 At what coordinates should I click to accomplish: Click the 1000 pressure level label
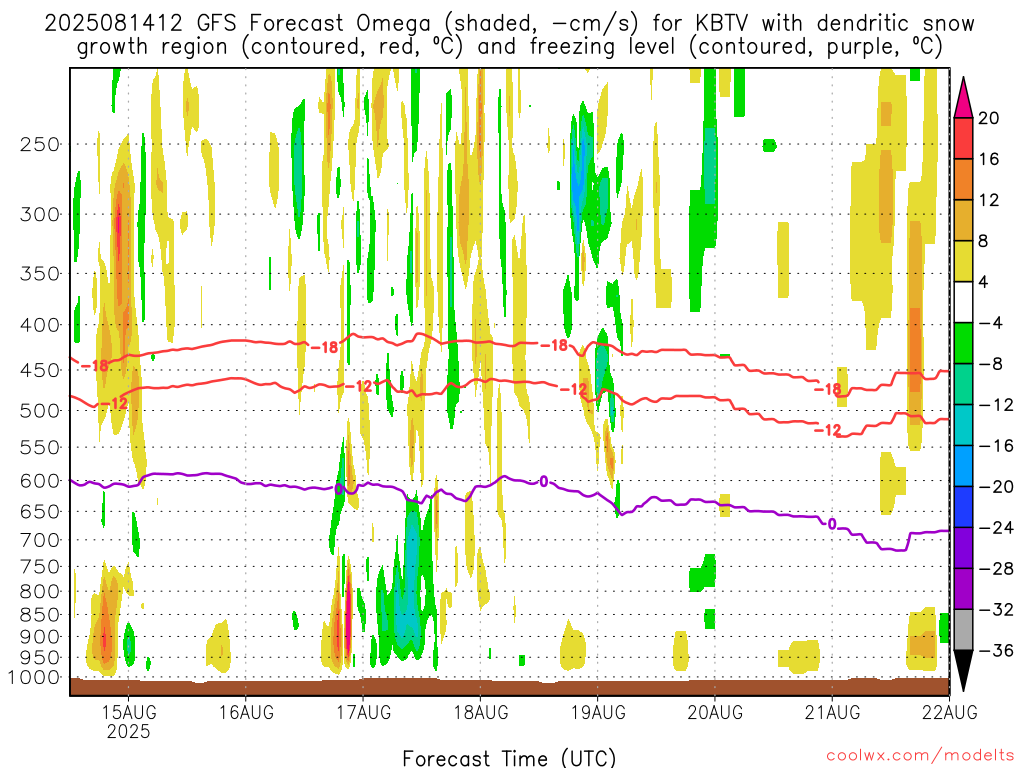(35, 678)
